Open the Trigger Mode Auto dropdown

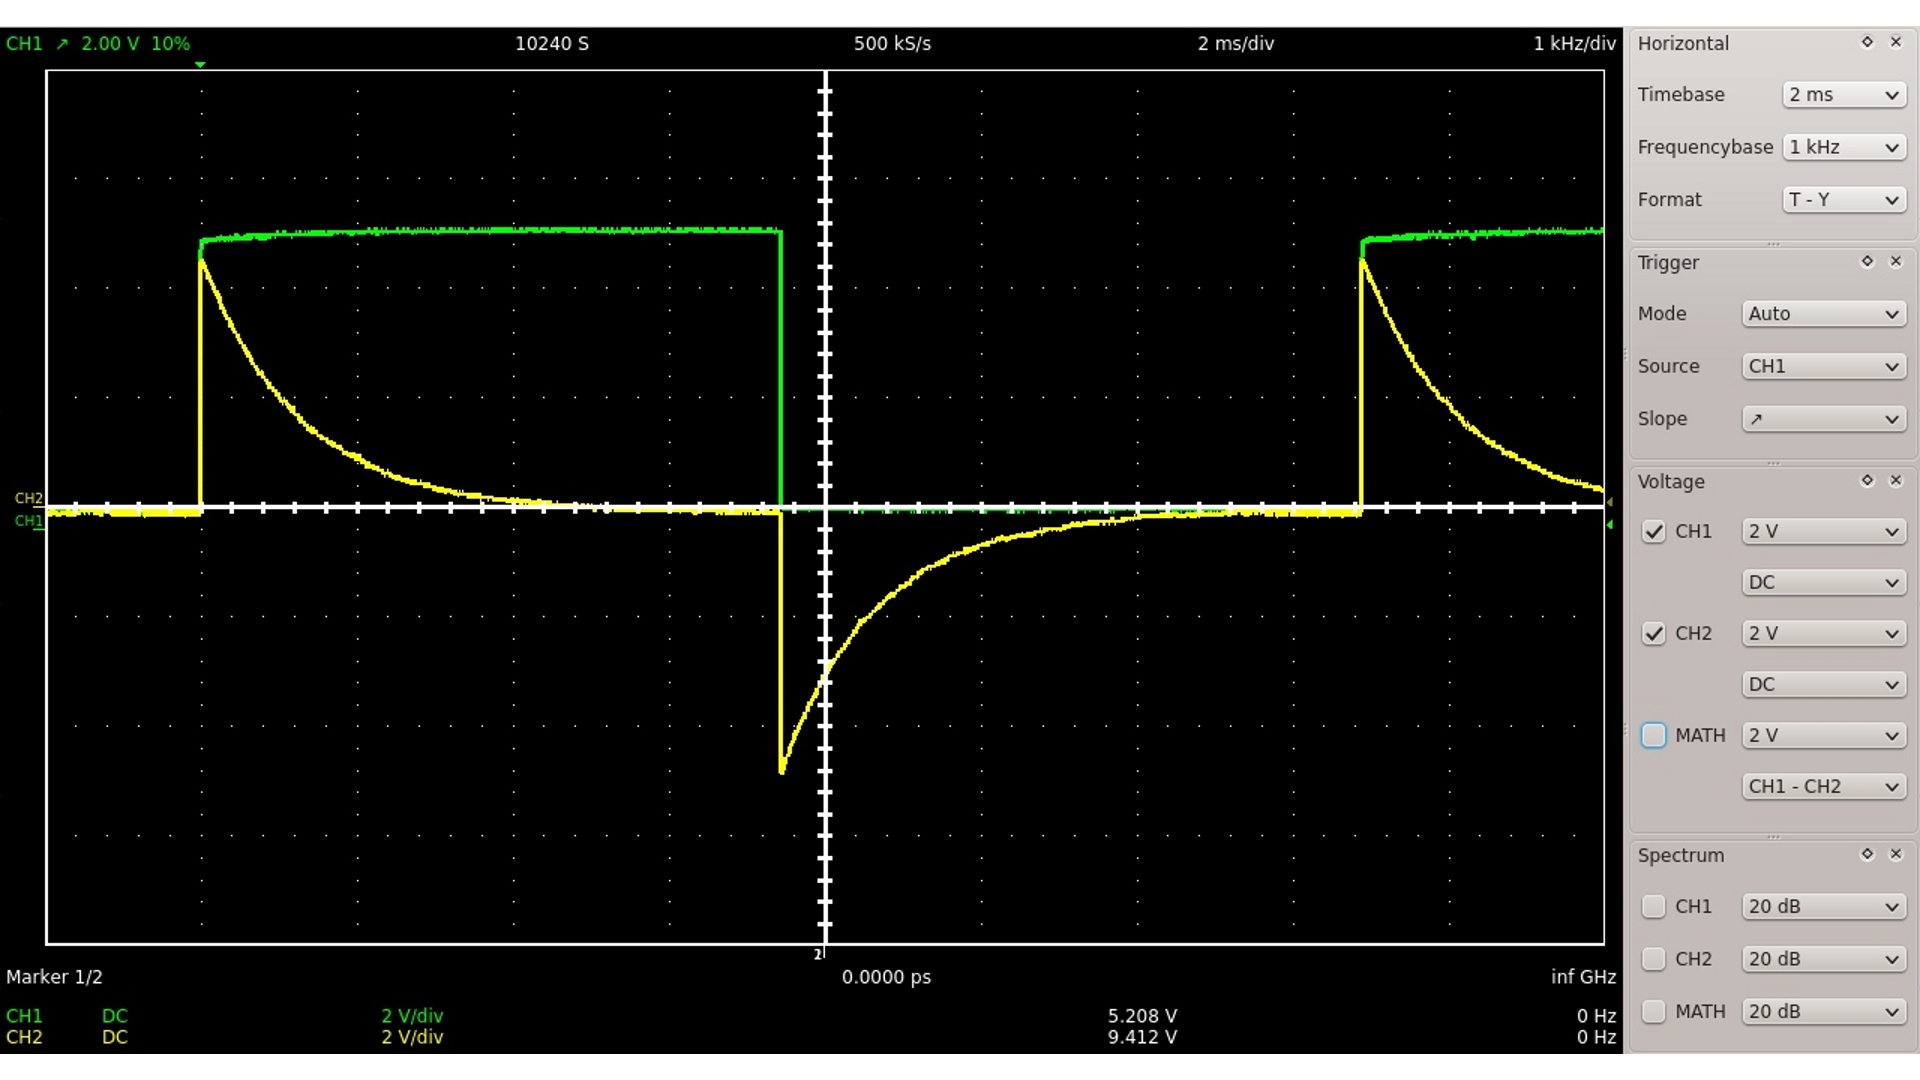click(1823, 314)
